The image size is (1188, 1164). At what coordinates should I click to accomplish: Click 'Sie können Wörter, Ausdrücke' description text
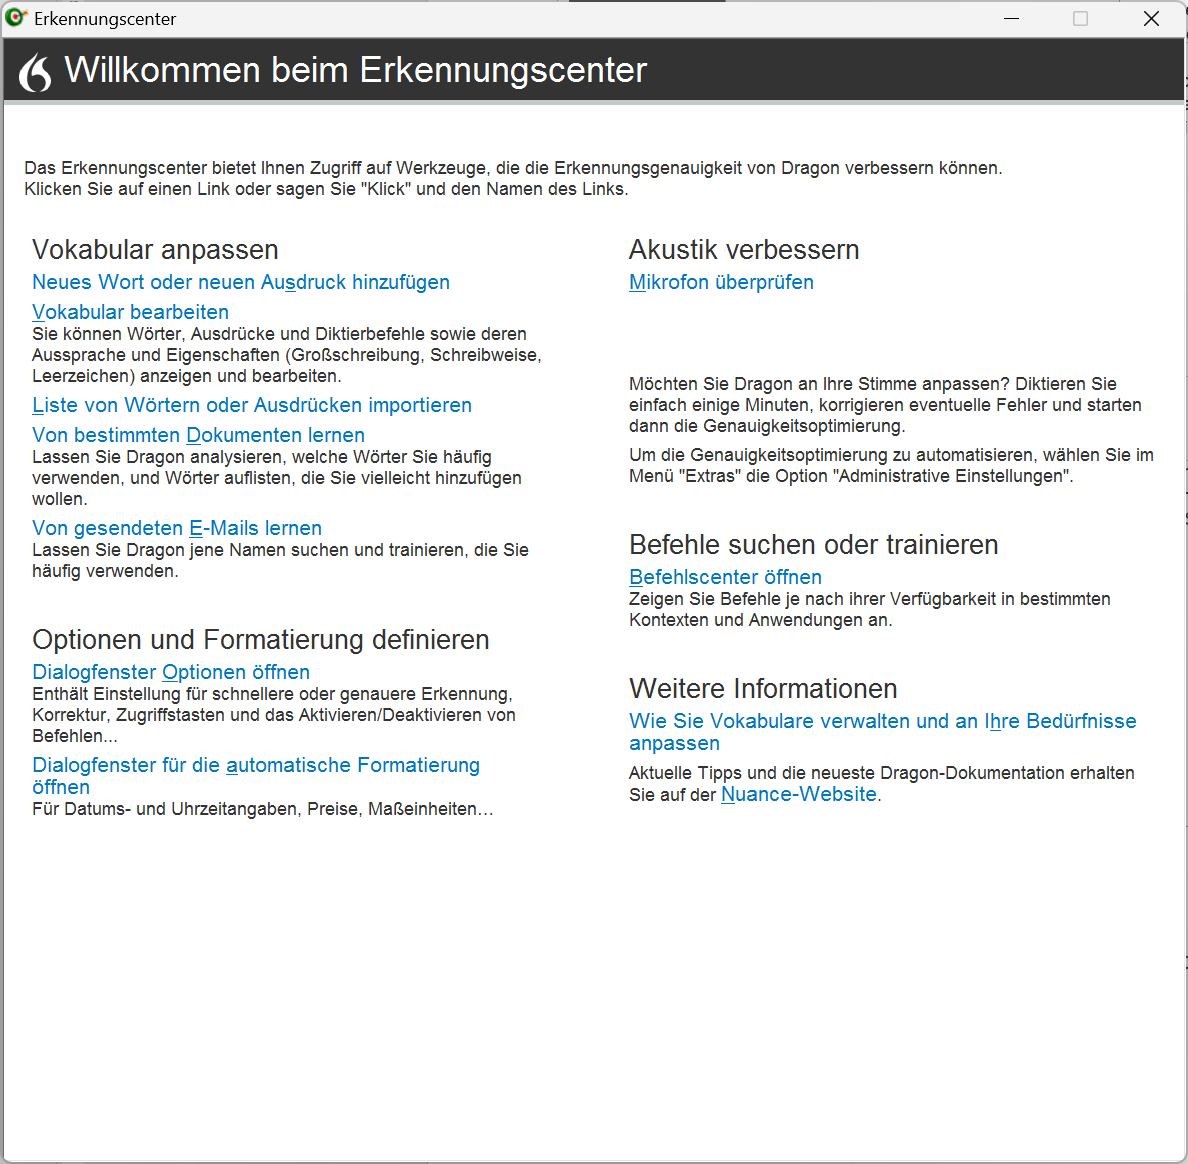[x=286, y=355]
